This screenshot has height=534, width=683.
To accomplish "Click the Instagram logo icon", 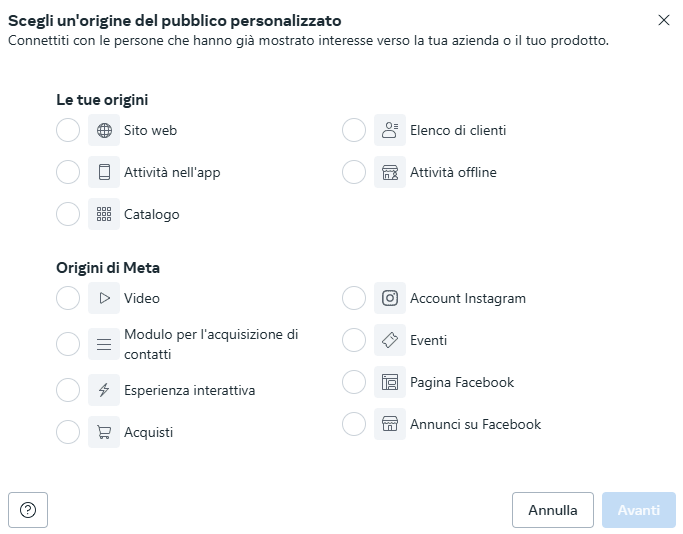I will (x=390, y=298).
